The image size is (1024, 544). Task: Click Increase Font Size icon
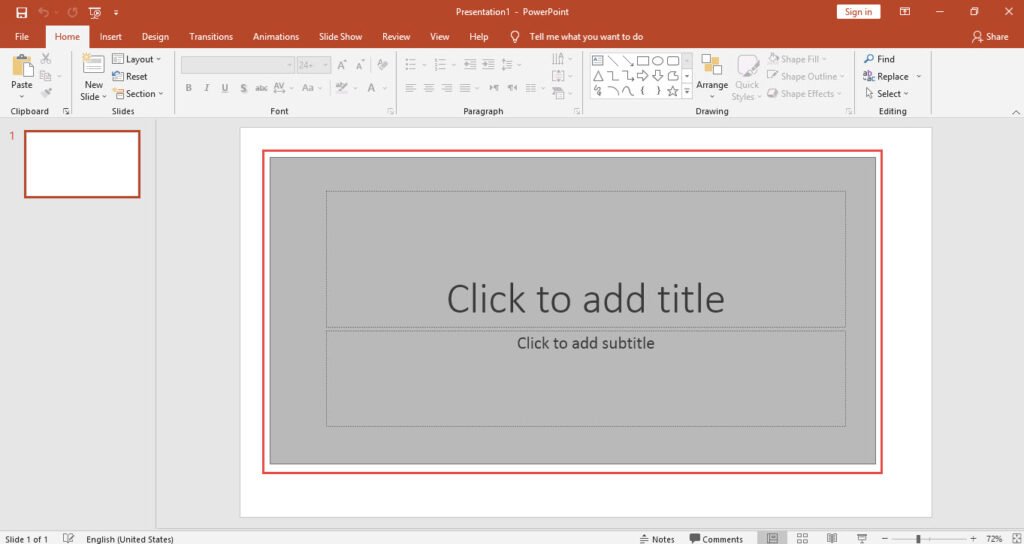(x=342, y=65)
